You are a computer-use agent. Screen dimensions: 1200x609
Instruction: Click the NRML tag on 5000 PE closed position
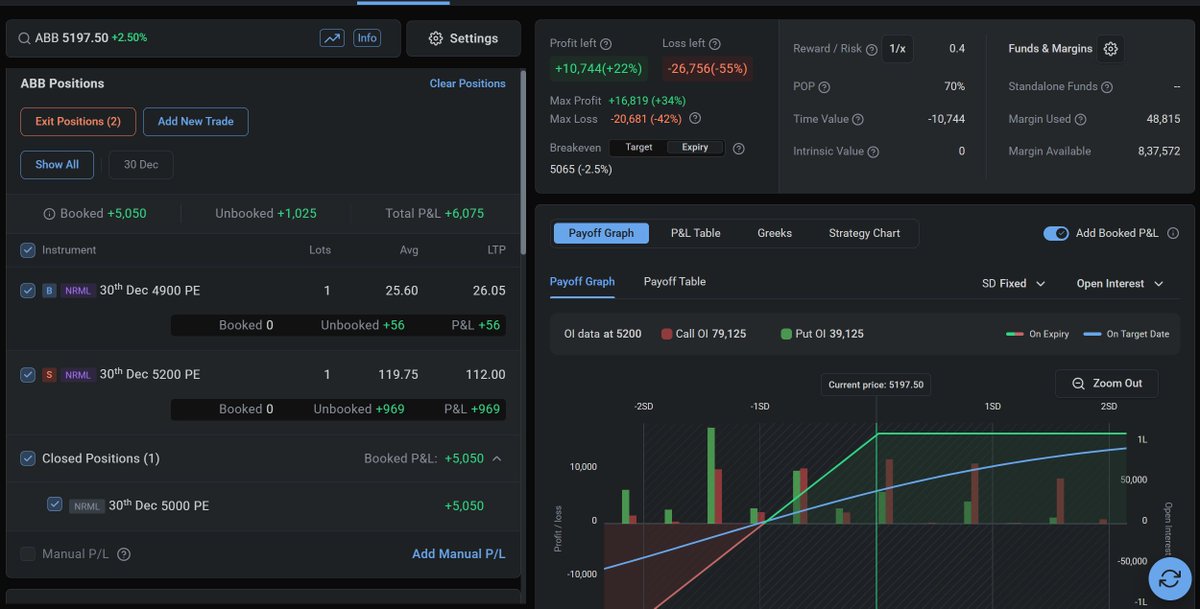pos(86,506)
